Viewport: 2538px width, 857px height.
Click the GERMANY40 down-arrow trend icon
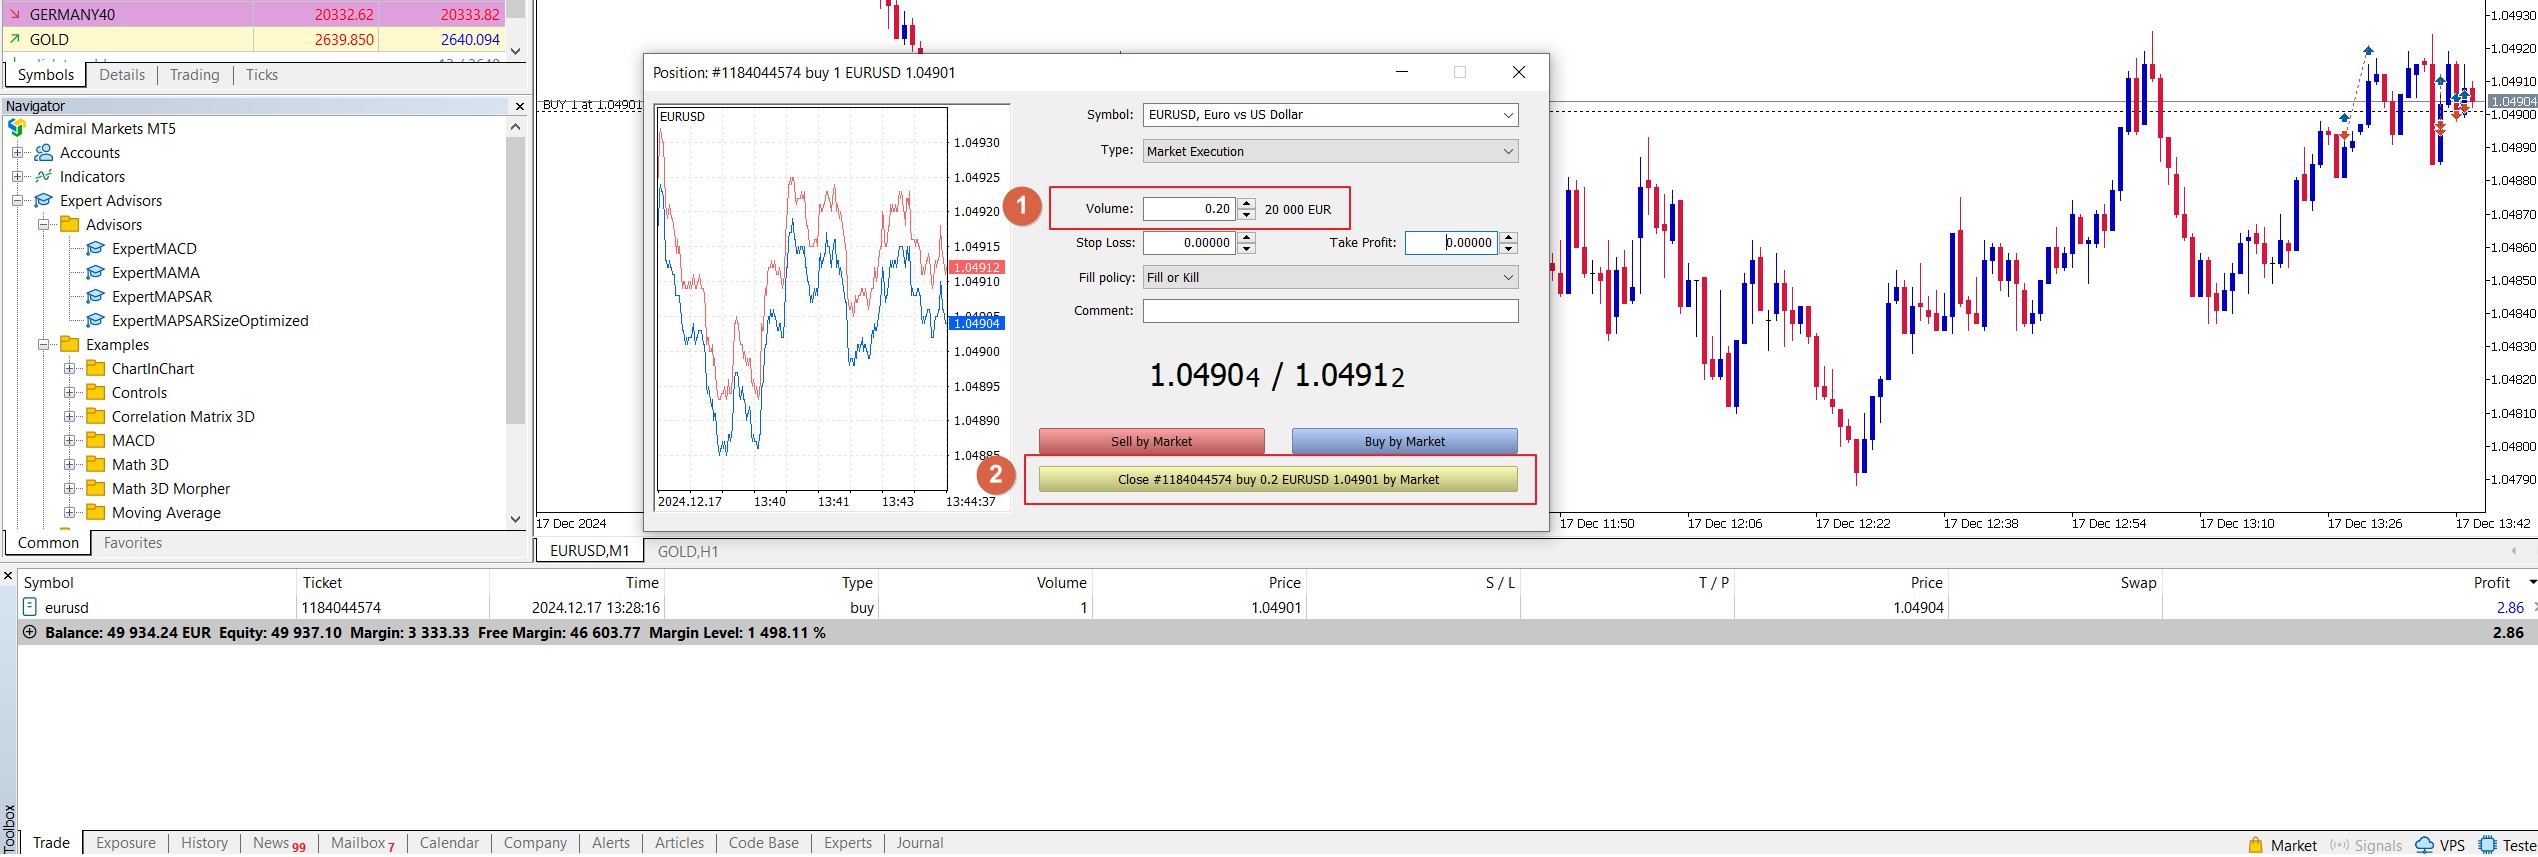point(15,14)
